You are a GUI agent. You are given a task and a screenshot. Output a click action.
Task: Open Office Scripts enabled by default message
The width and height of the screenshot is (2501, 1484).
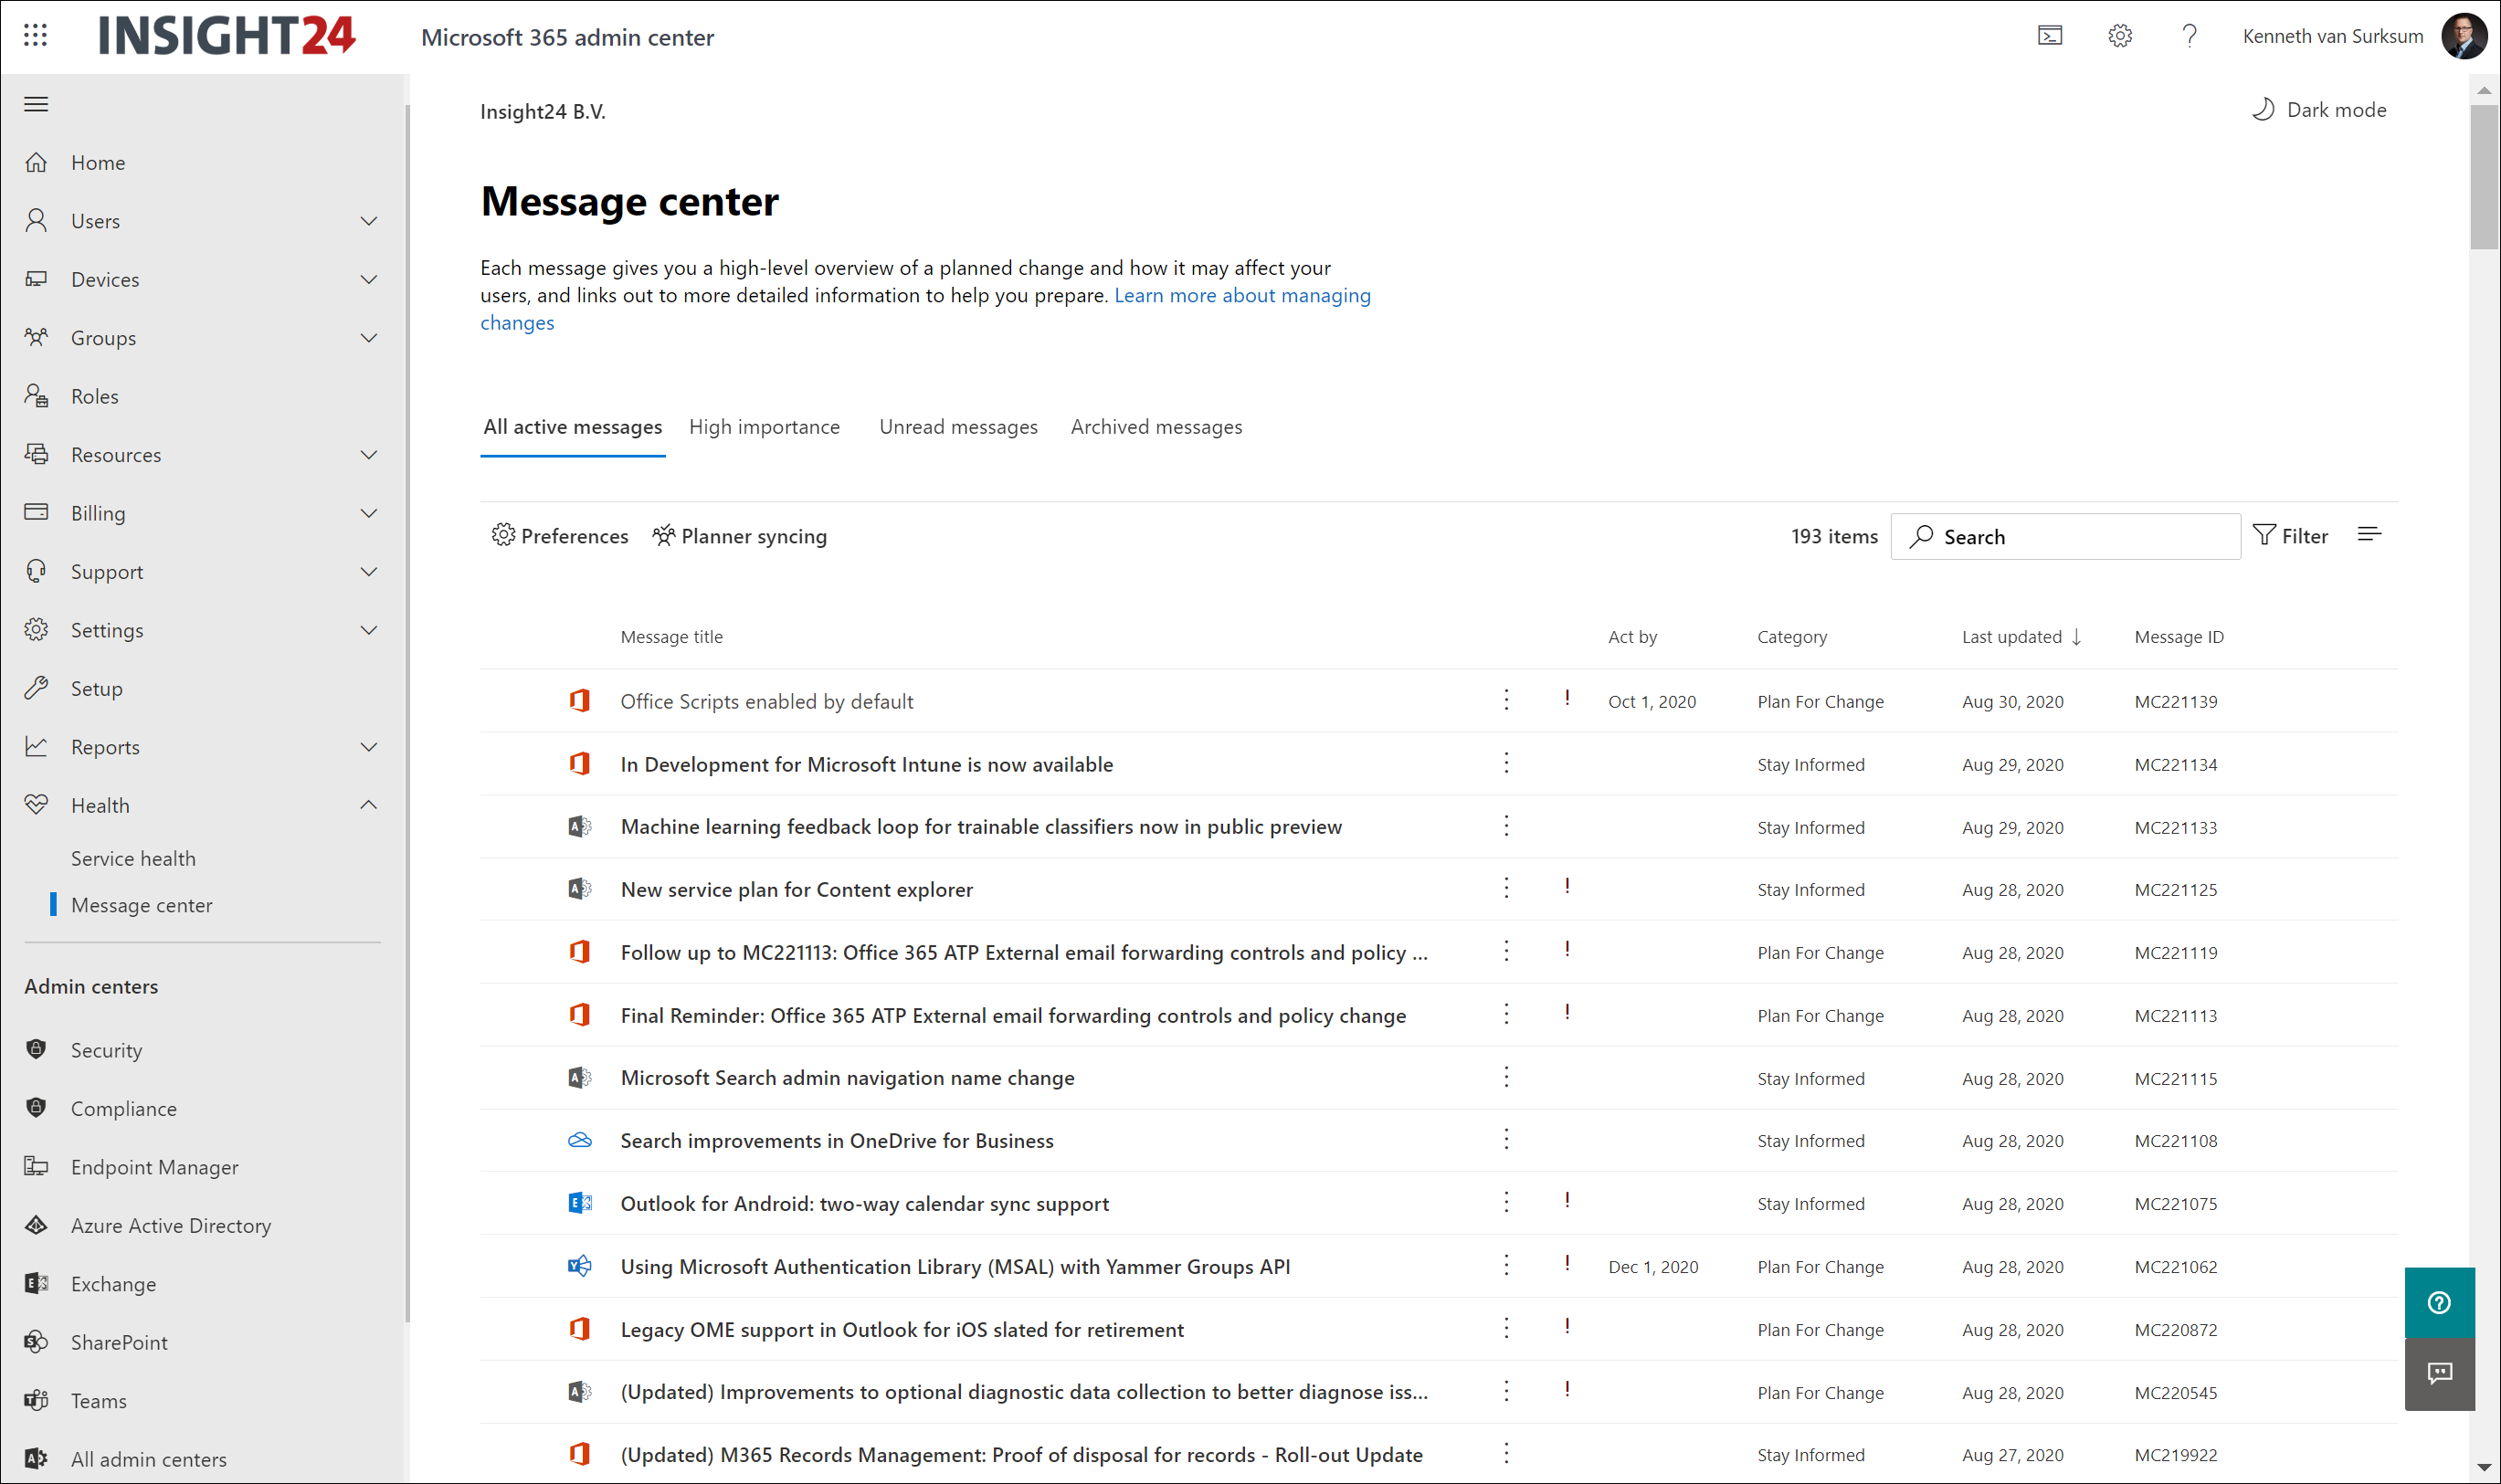pos(766,702)
